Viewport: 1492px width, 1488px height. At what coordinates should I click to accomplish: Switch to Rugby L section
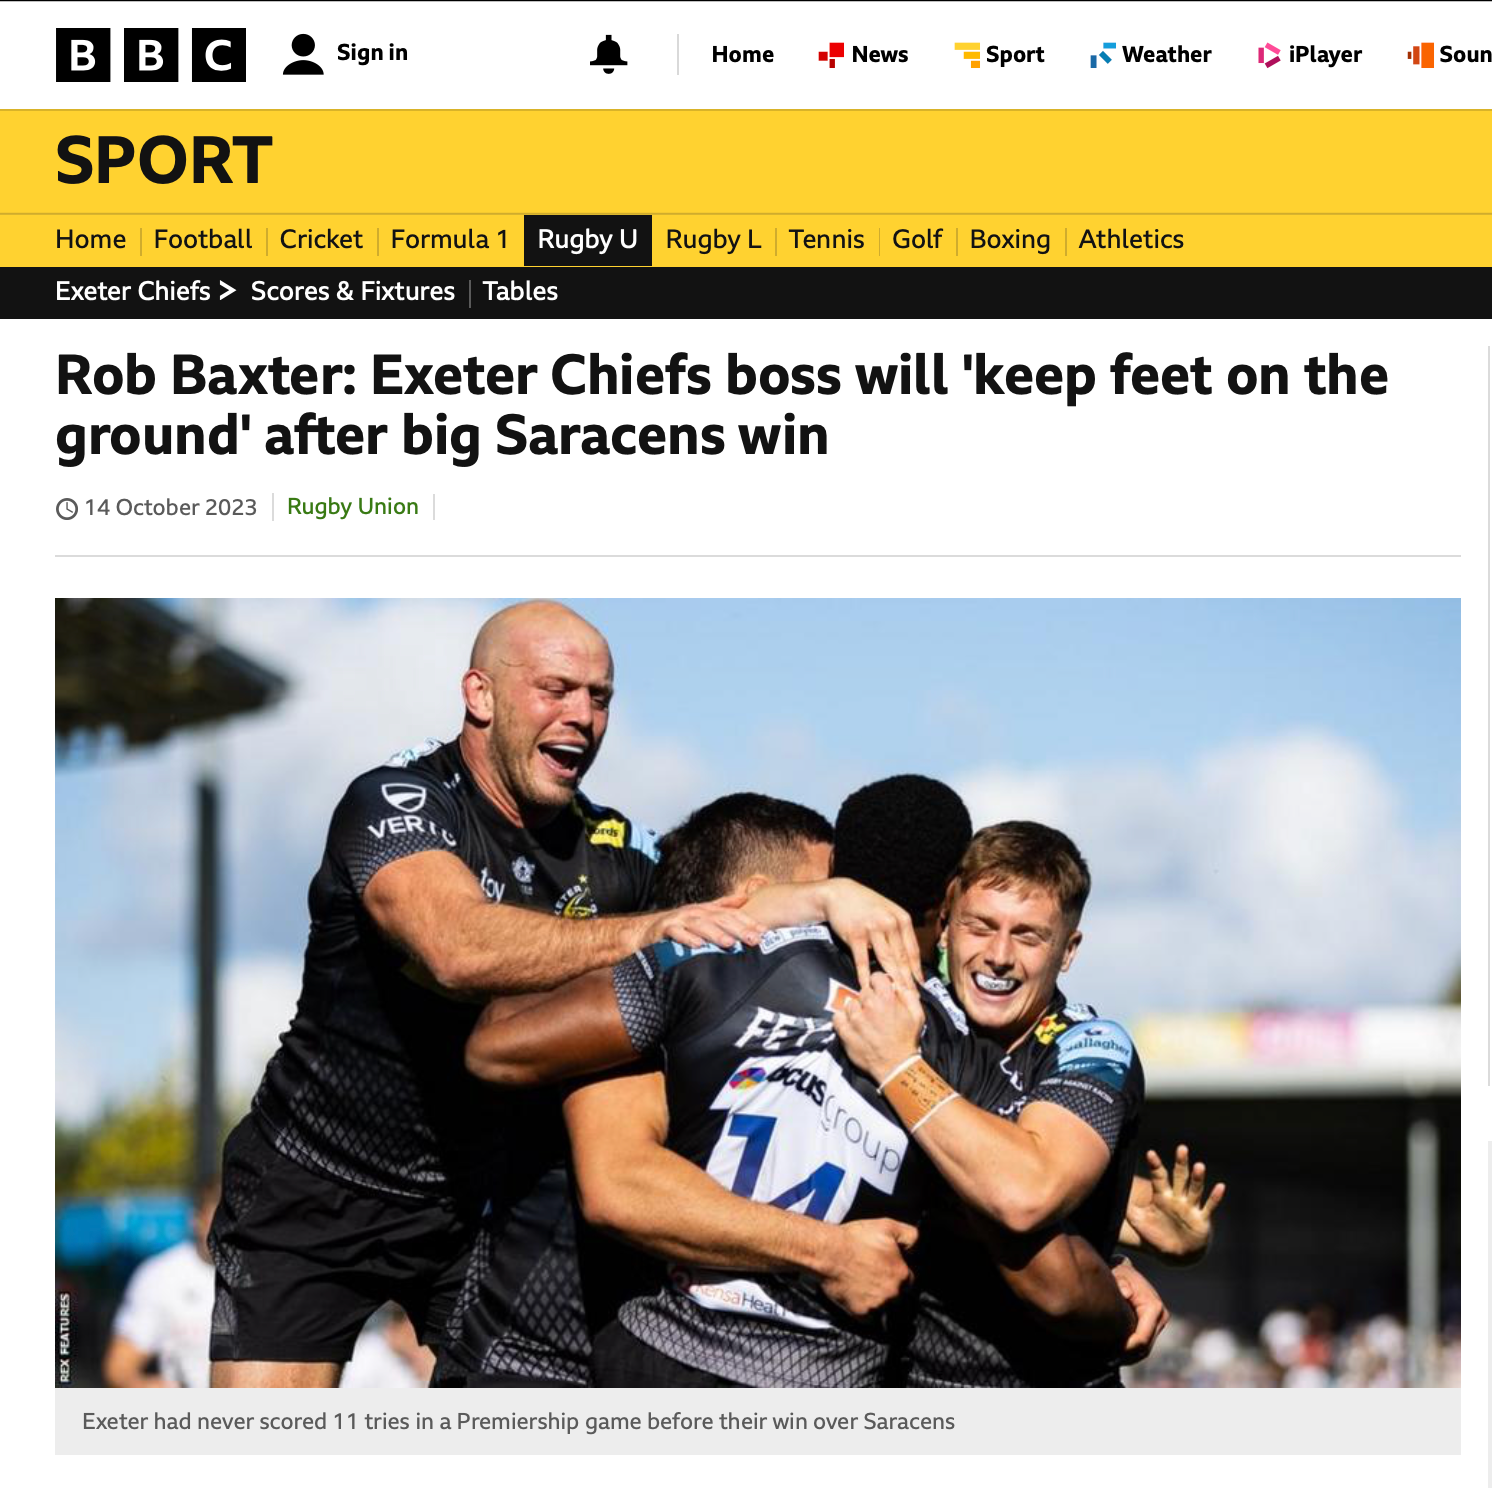tap(713, 240)
